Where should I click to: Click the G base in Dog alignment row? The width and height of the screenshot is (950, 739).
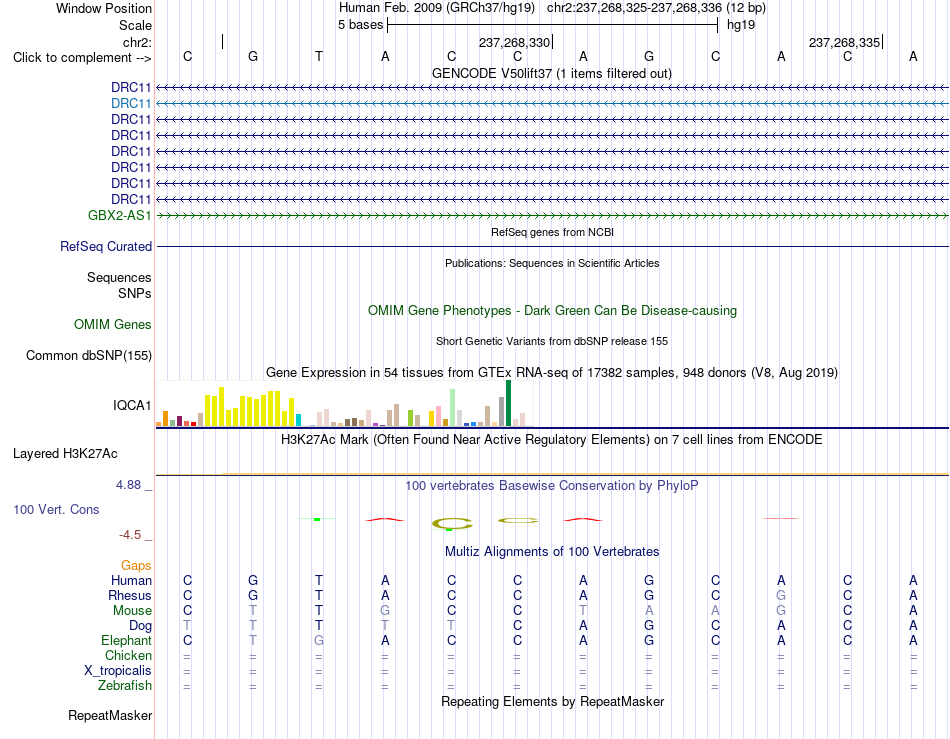click(649, 625)
